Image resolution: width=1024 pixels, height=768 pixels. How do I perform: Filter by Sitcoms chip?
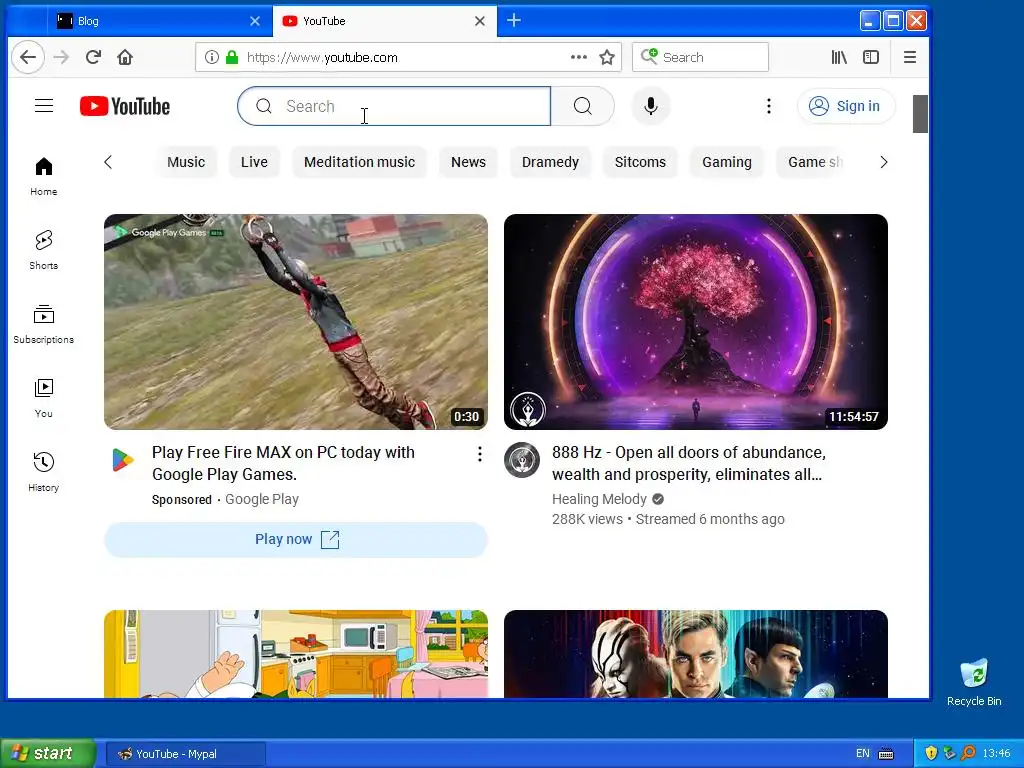pyautogui.click(x=640, y=162)
